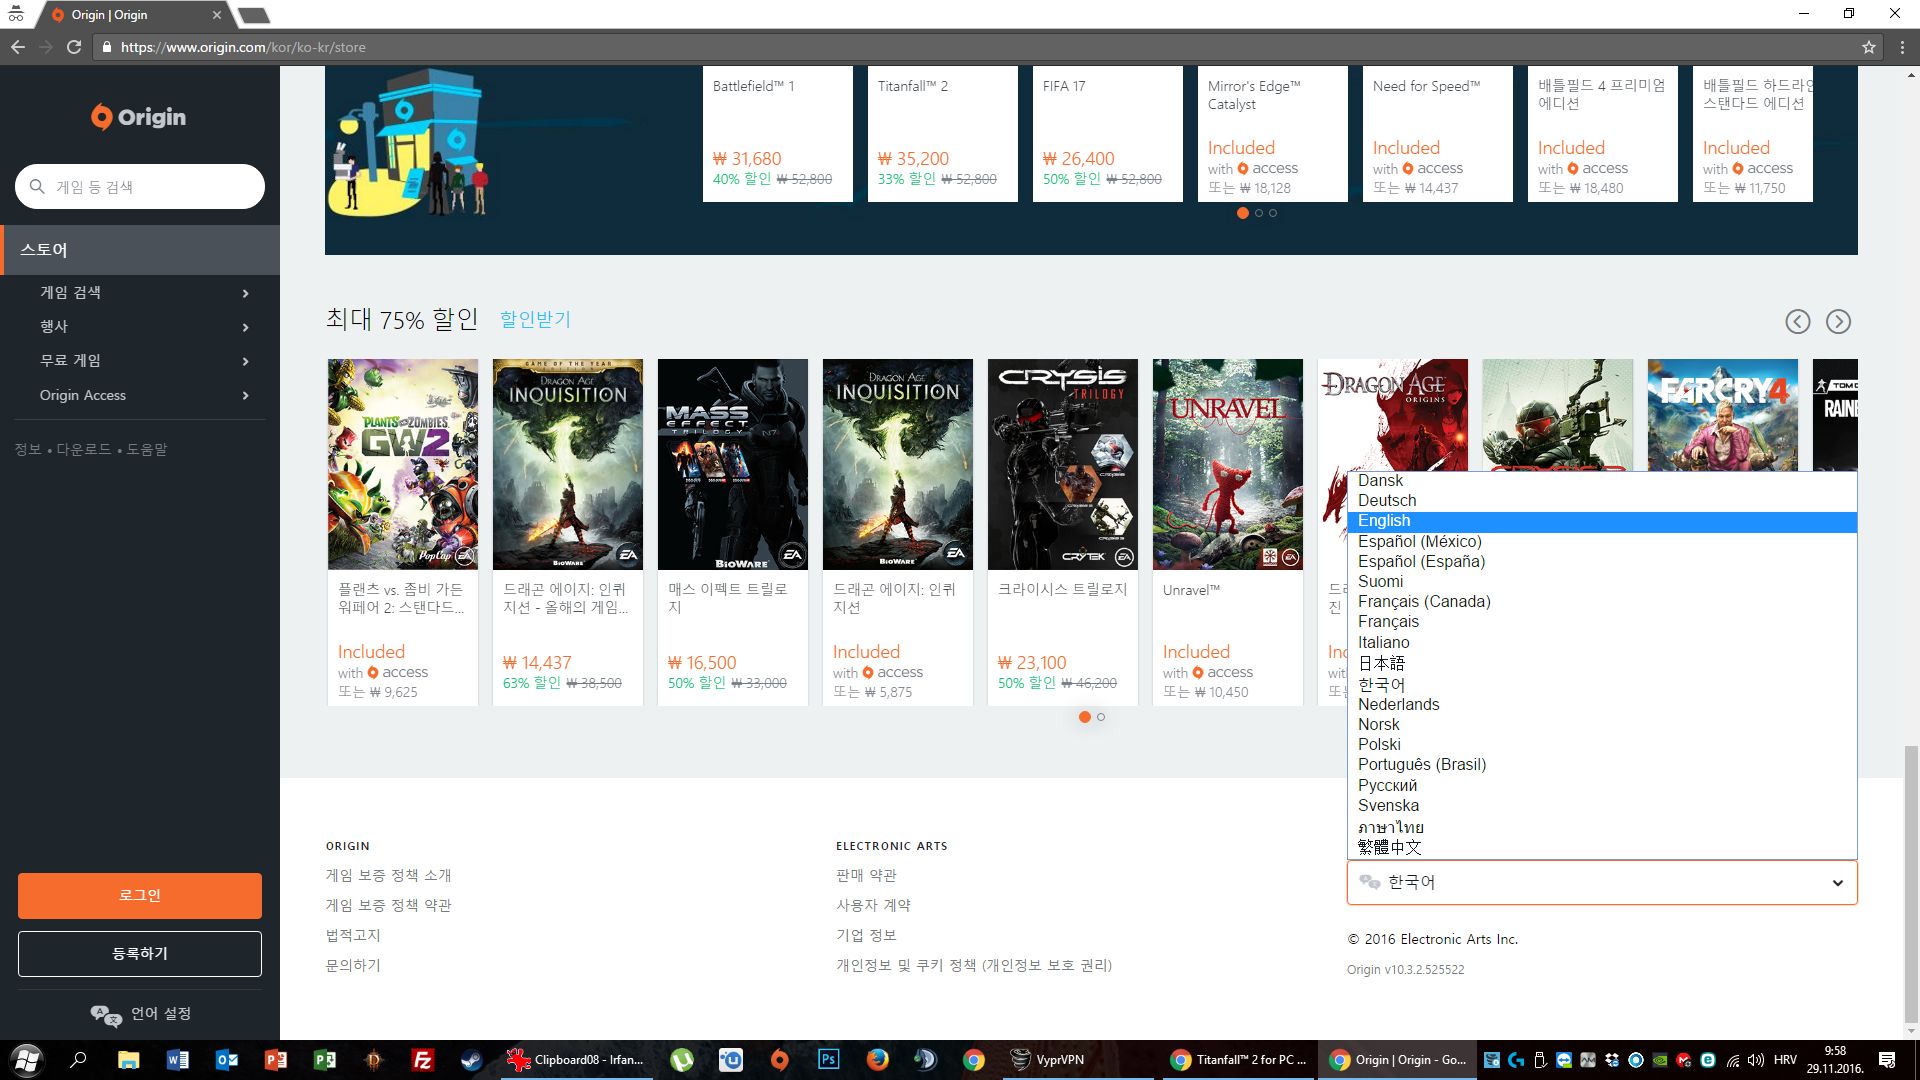Click the browser address bar URL
The width and height of the screenshot is (1920, 1080).
coord(243,47)
